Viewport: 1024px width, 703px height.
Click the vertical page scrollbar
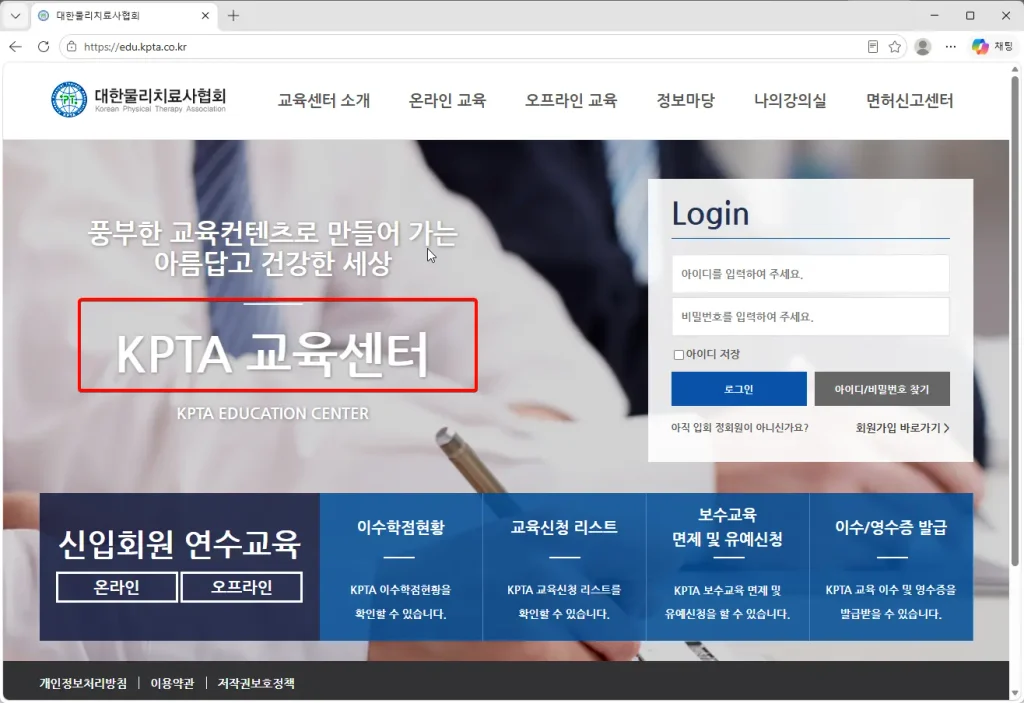click(1015, 320)
